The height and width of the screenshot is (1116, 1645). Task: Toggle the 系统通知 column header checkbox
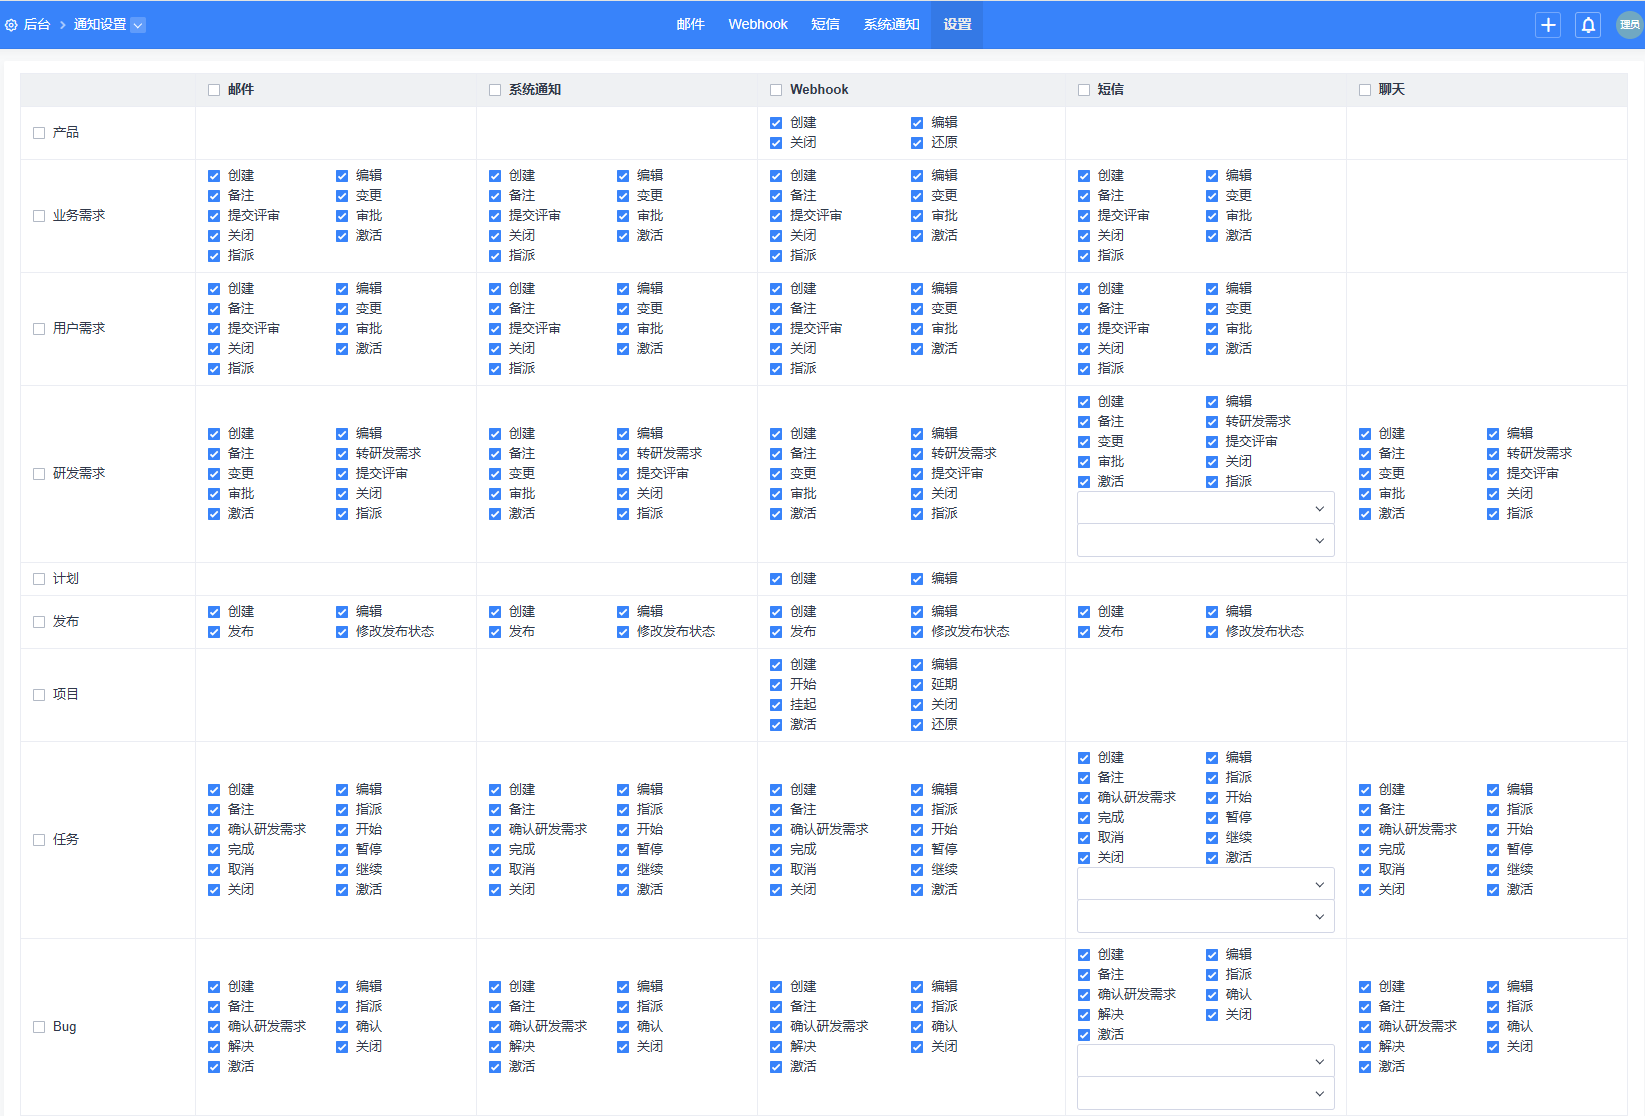[495, 90]
